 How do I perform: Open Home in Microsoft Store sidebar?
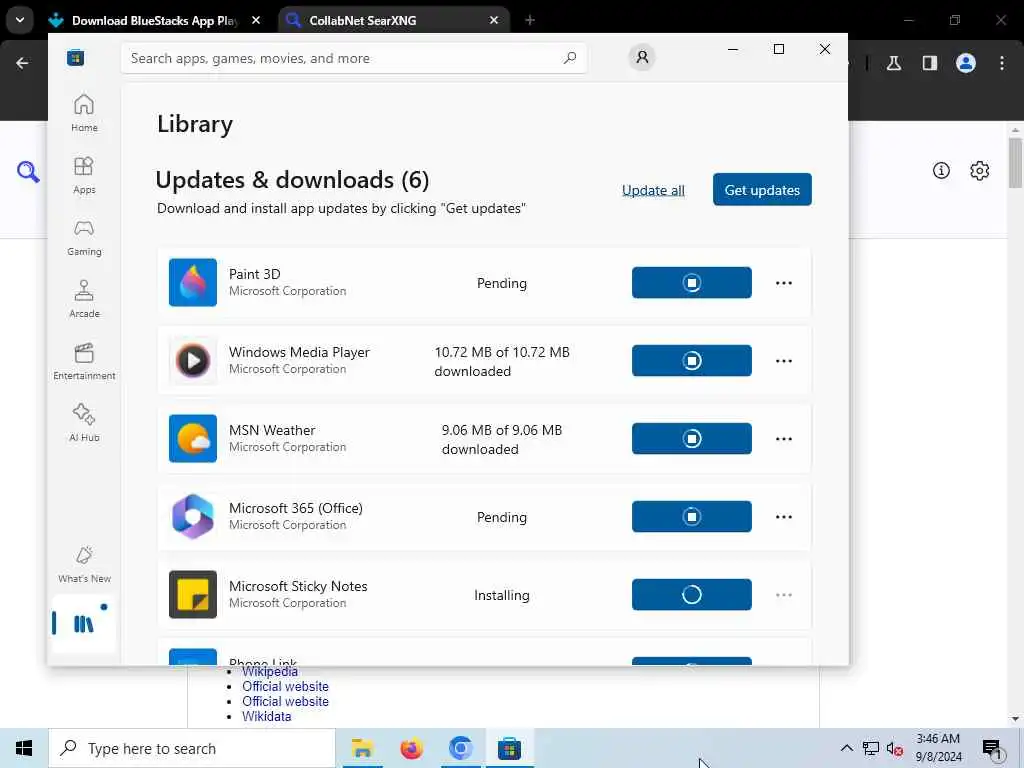coord(84,113)
